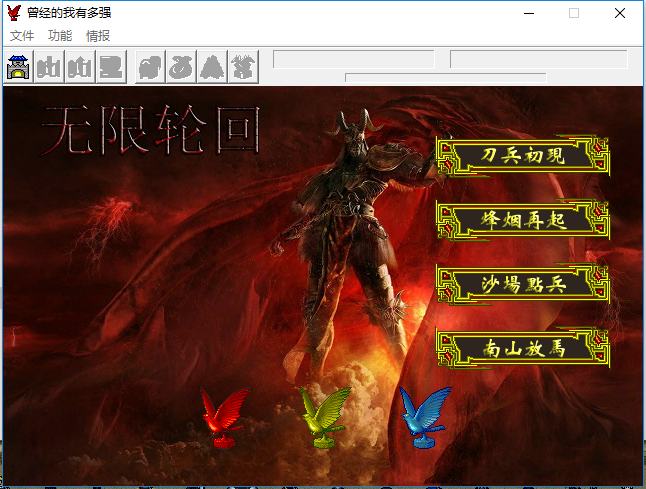Close the 曾经的我有多强 window
The image size is (646, 489).
click(x=620, y=13)
